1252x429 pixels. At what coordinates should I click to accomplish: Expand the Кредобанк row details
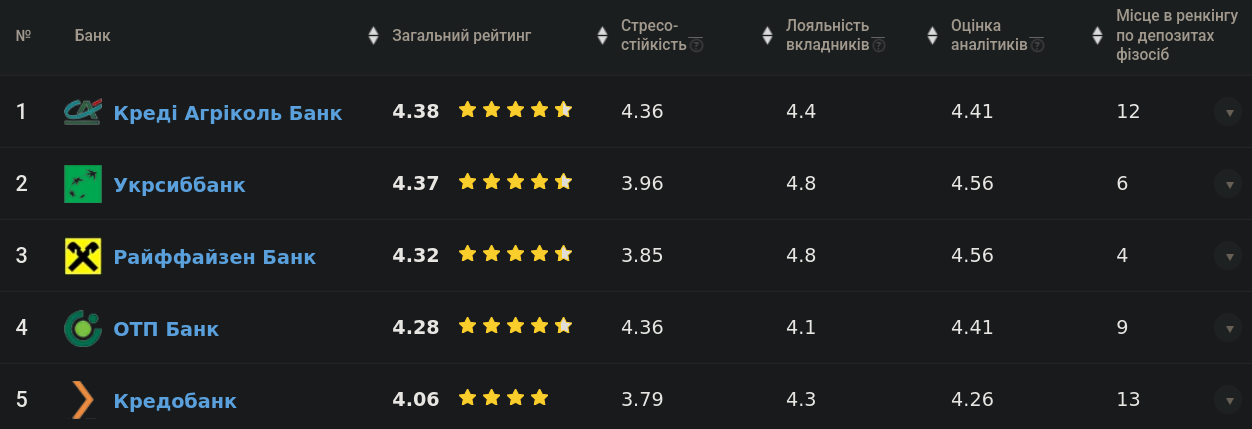click(1227, 400)
